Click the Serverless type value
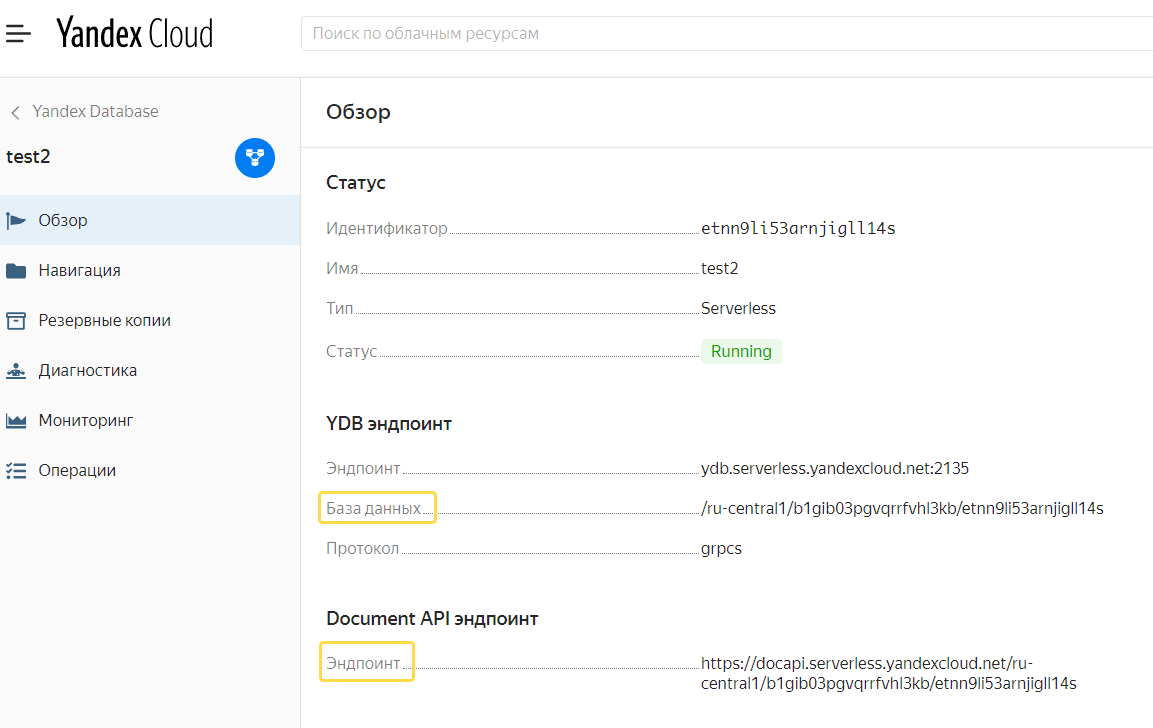 pos(738,309)
